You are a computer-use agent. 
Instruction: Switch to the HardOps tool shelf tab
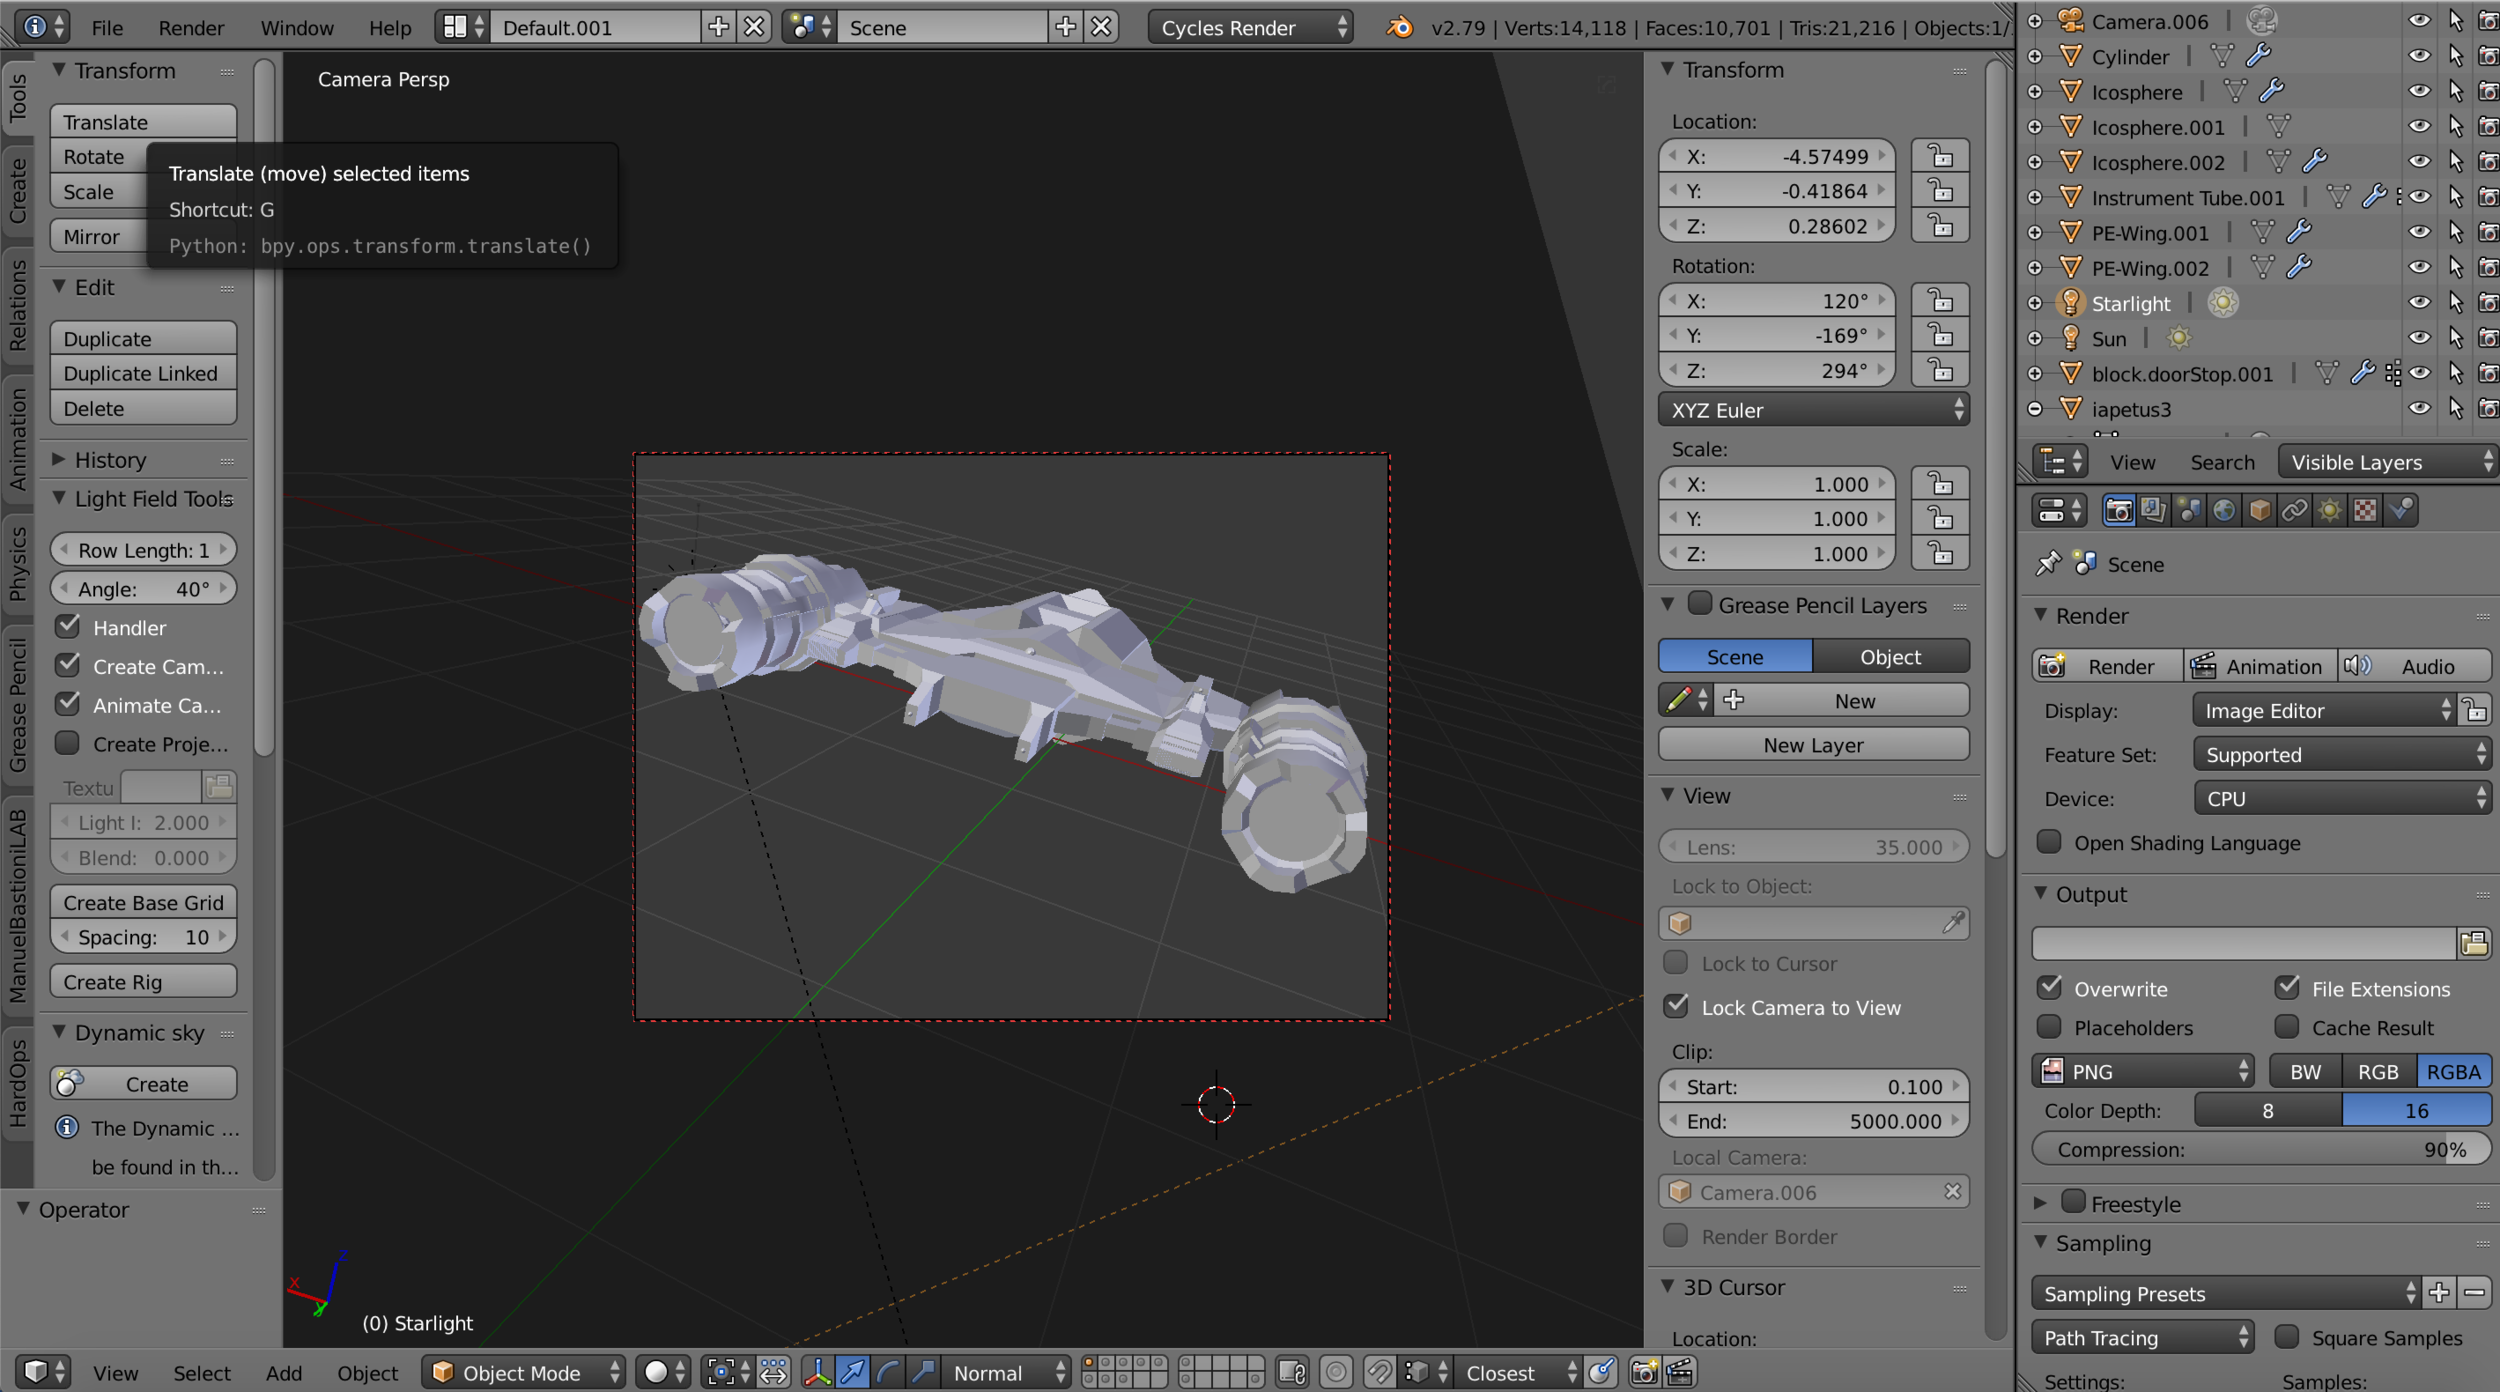[x=18, y=1082]
